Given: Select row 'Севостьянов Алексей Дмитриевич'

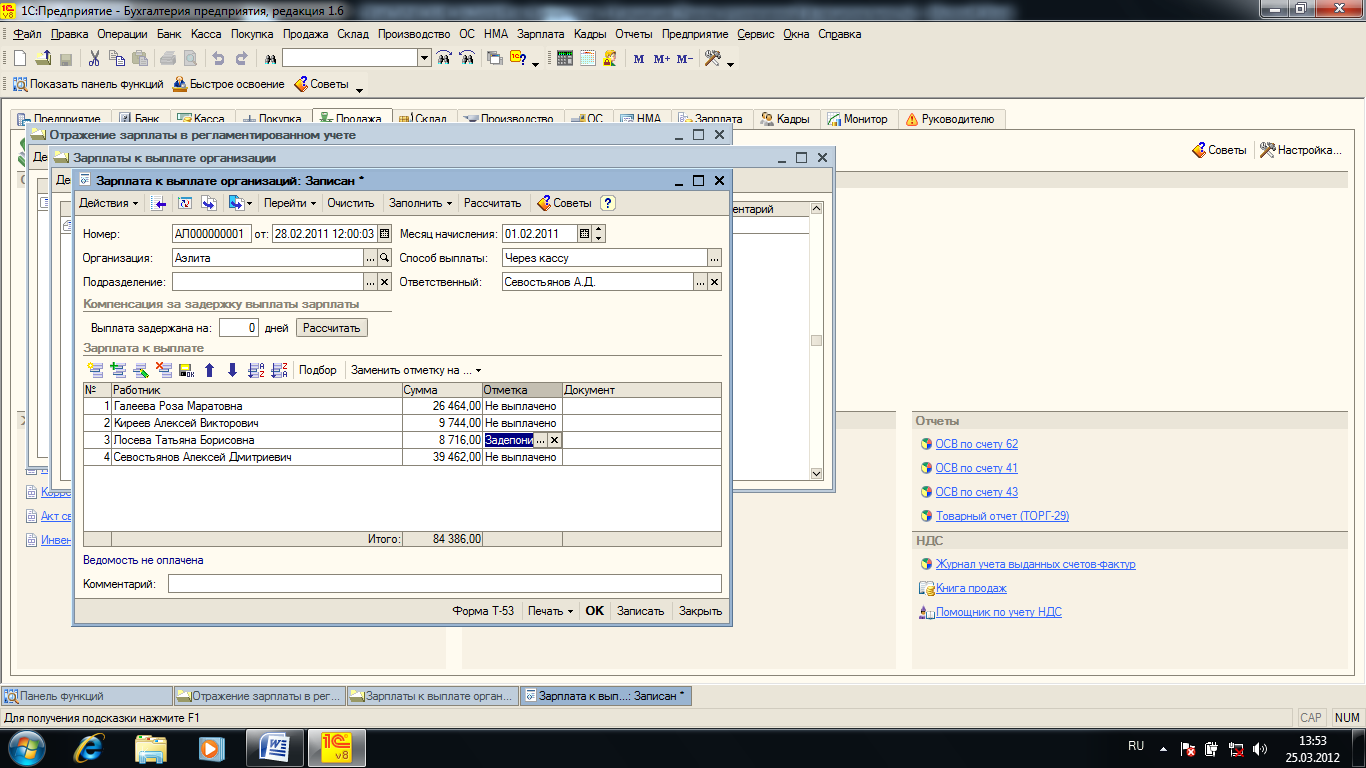Looking at the screenshot, I should point(402,457).
